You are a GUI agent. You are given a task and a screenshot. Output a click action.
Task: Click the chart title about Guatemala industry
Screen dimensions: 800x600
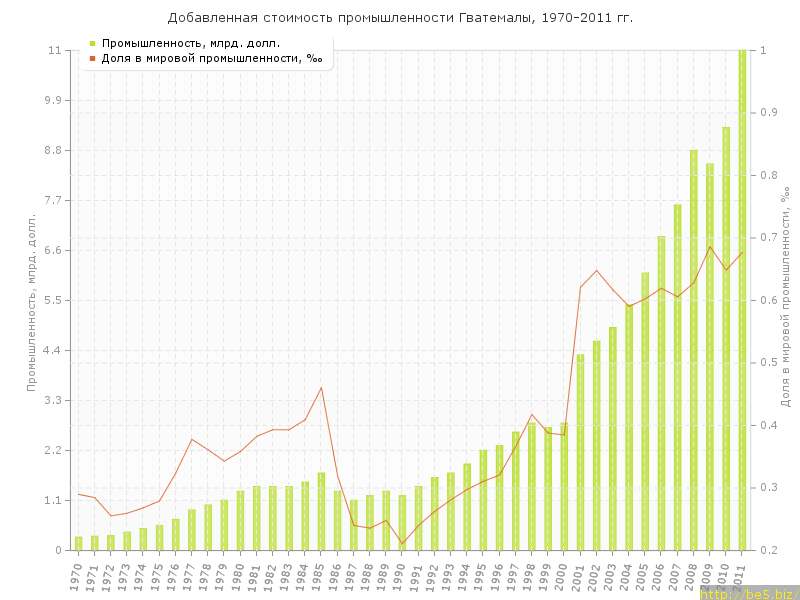tap(400, 18)
